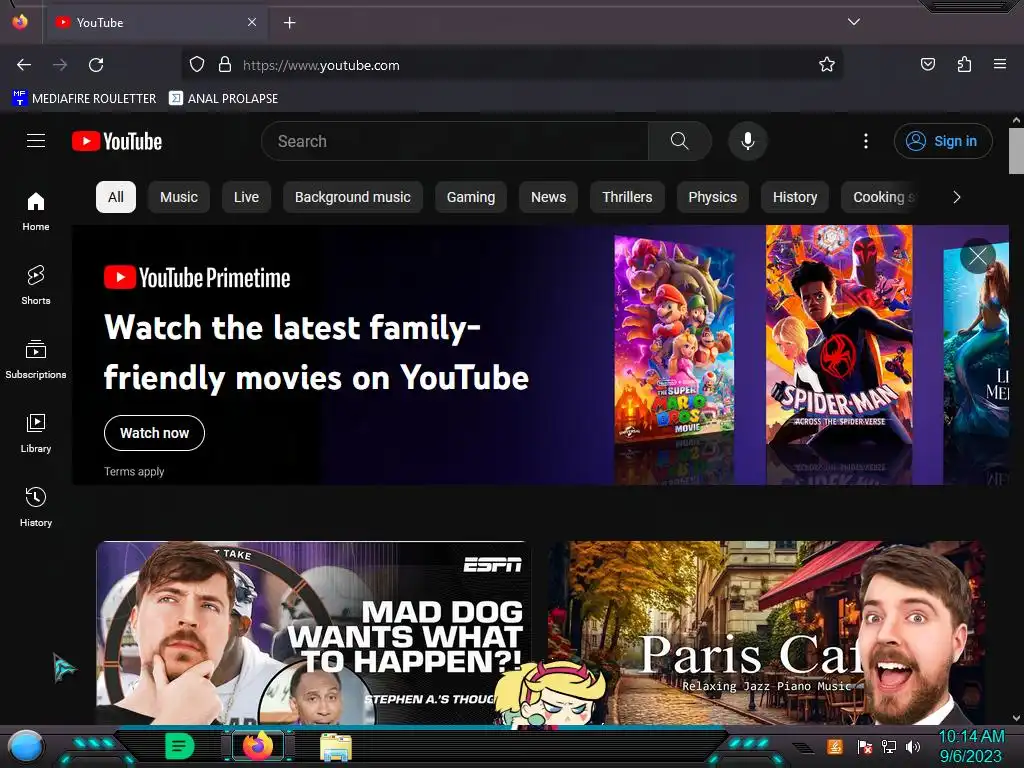Open Shorts from sidebar
Viewport: 1024px width, 768px height.
point(36,285)
